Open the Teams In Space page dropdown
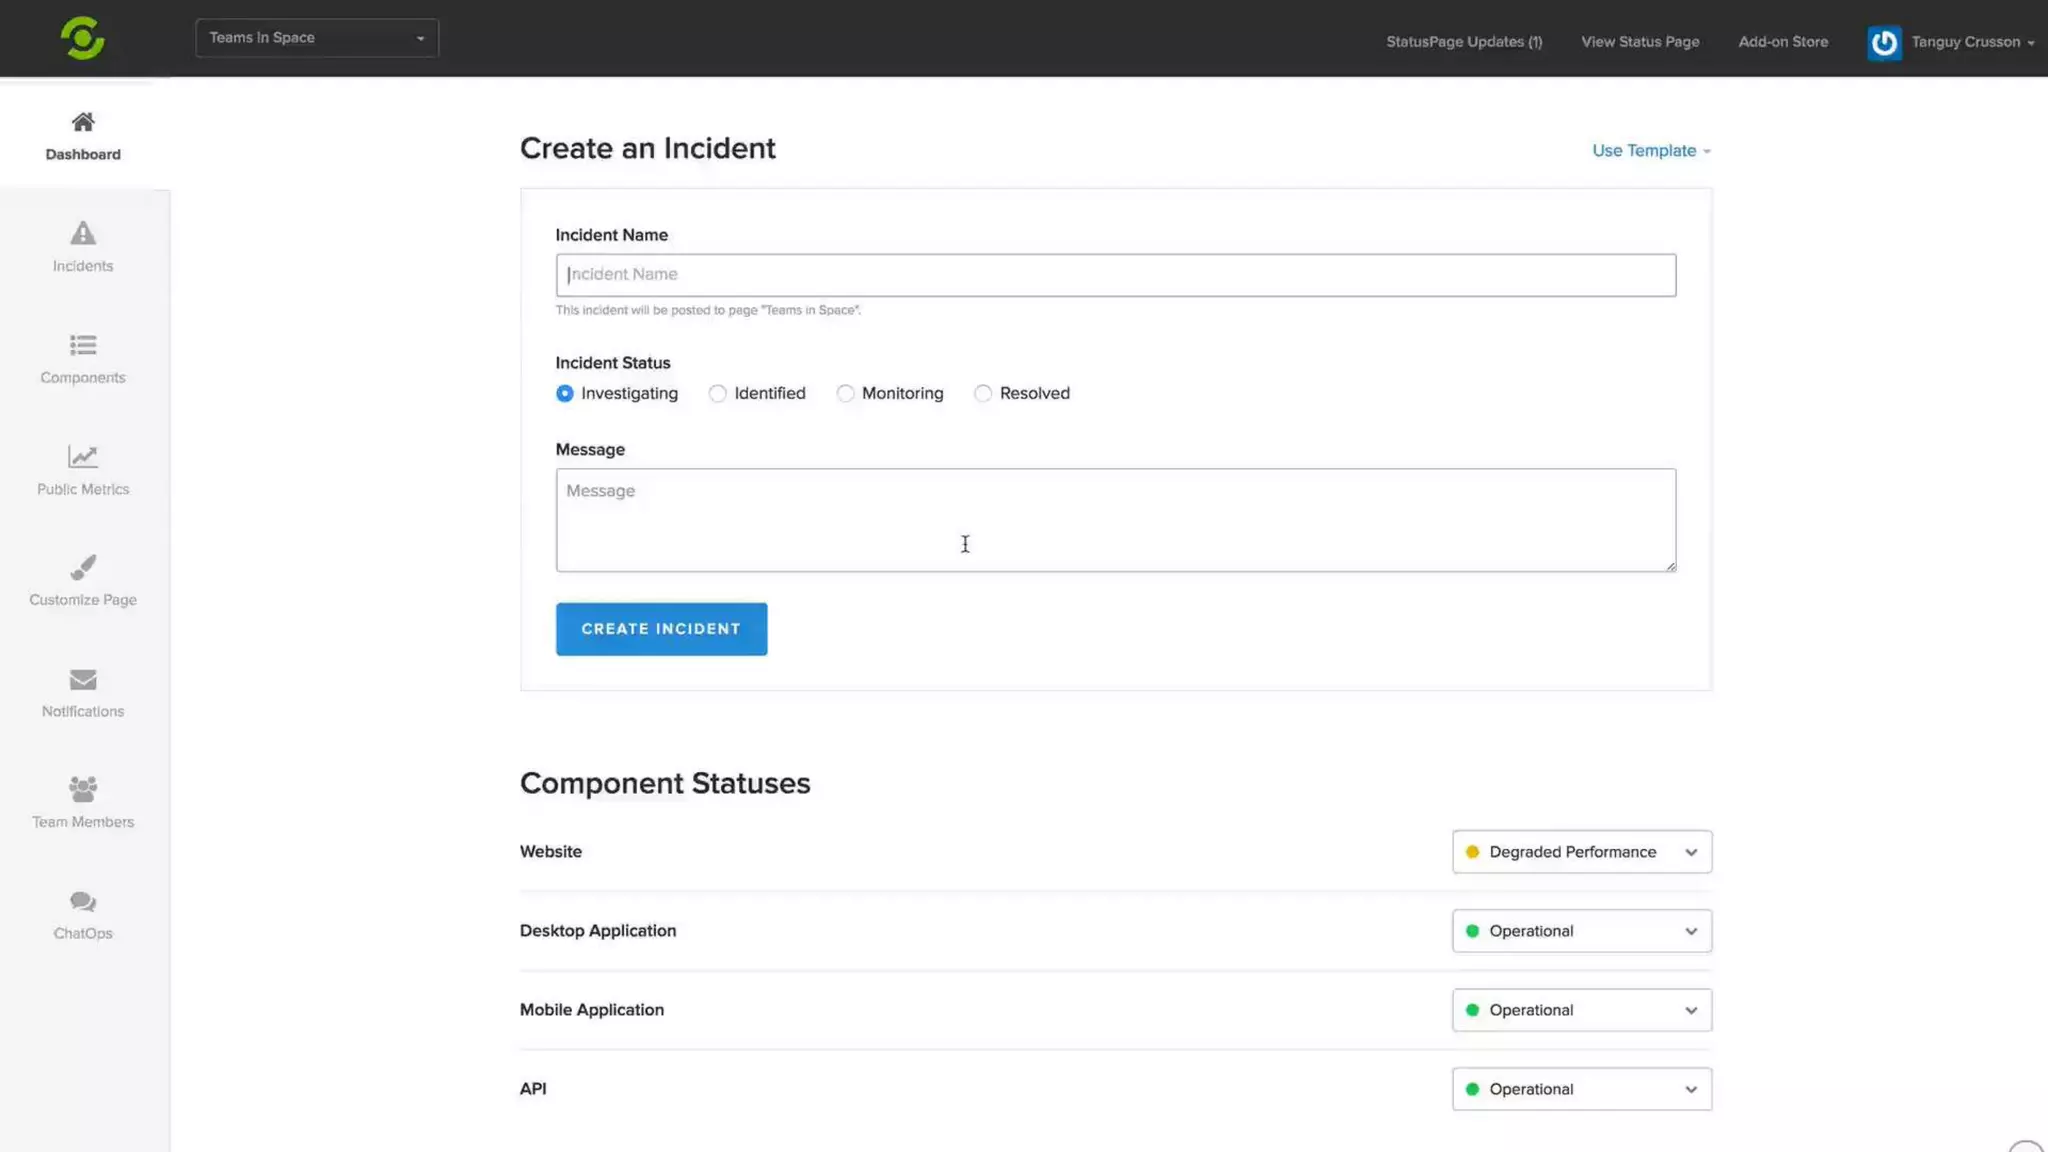The height and width of the screenshot is (1152, 2048). click(317, 38)
